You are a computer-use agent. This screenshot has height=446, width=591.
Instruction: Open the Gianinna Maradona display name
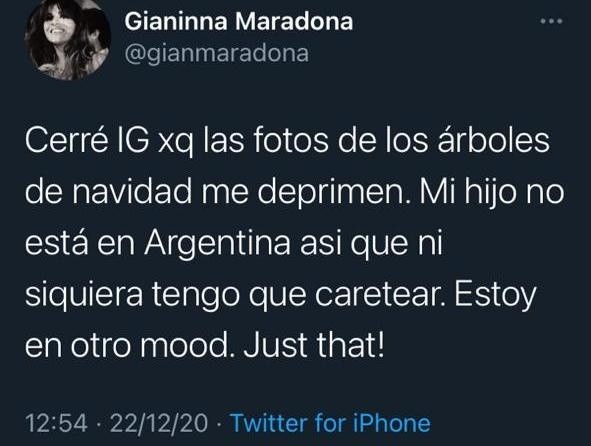point(239,21)
